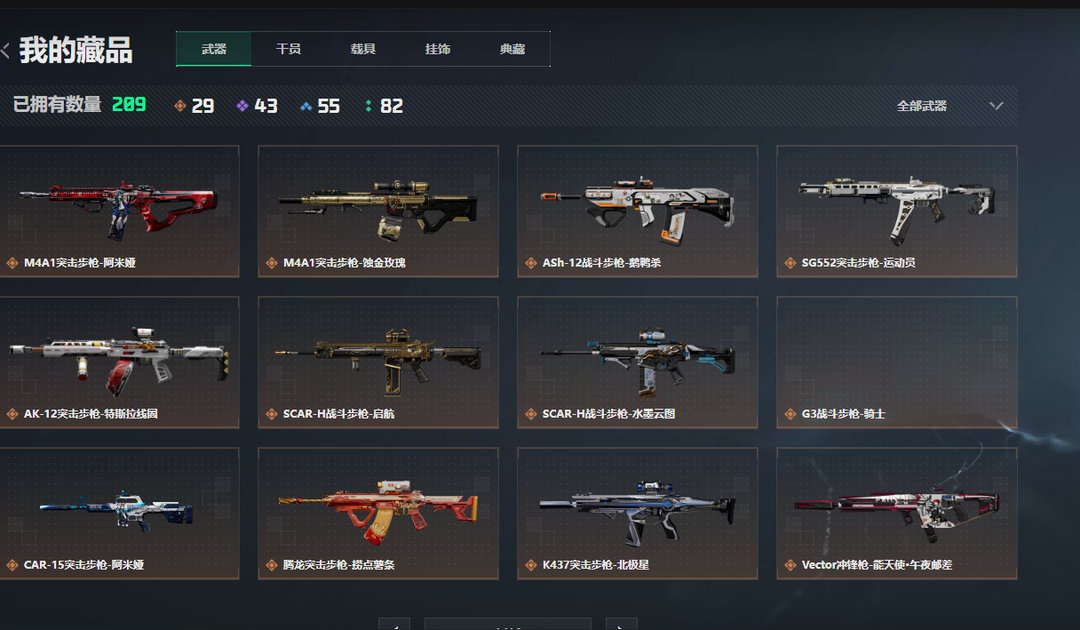1080x630 pixels.
Task: Filter by blue rarity icon showing 55
Action: click(x=306, y=106)
